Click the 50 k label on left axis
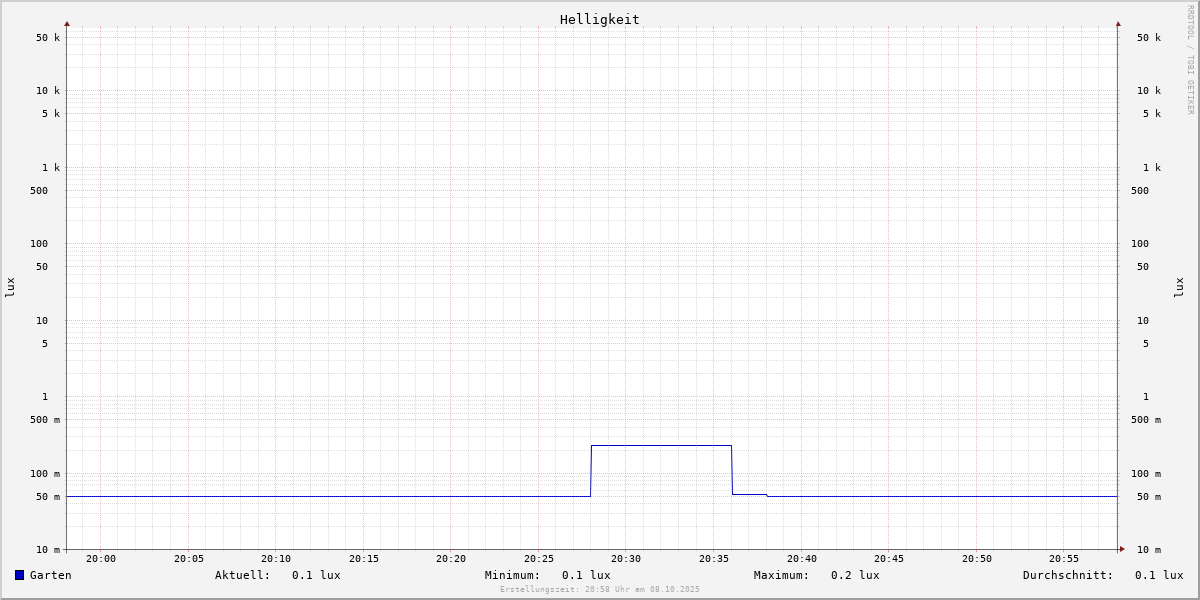 pos(48,38)
